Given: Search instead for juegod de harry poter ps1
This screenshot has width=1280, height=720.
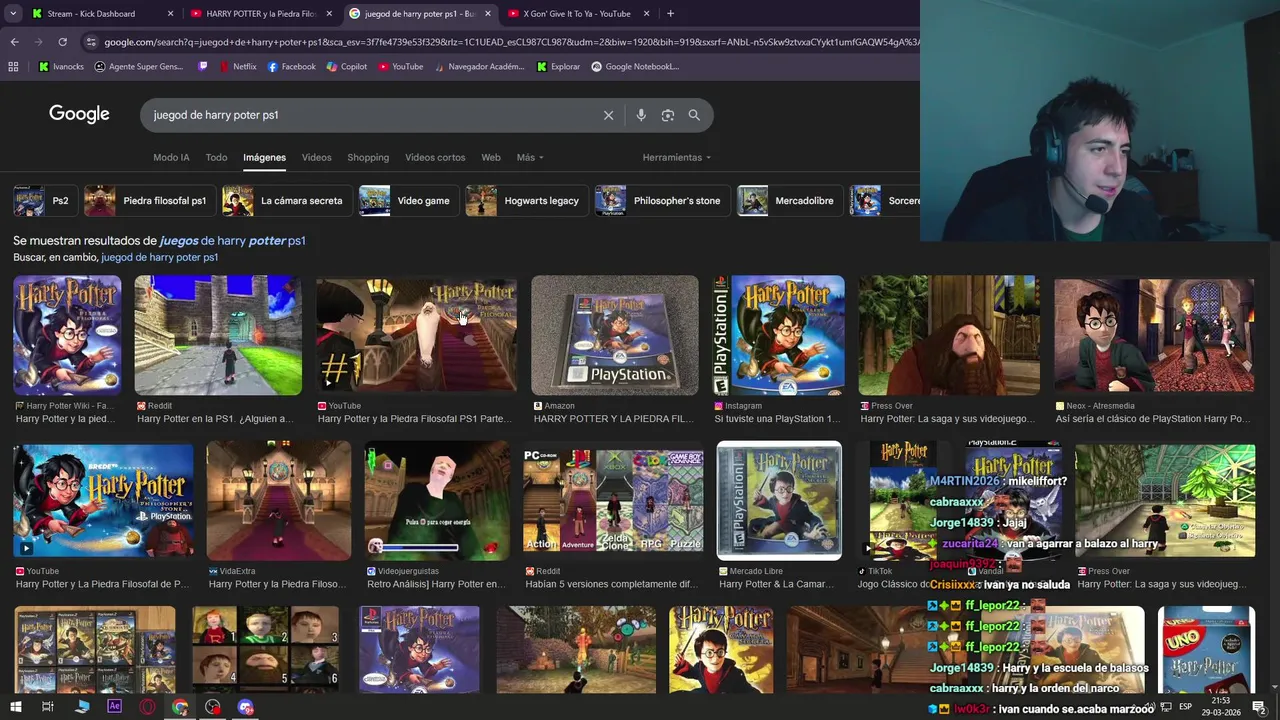Looking at the screenshot, I should pyautogui.click(x=160, y=257).
